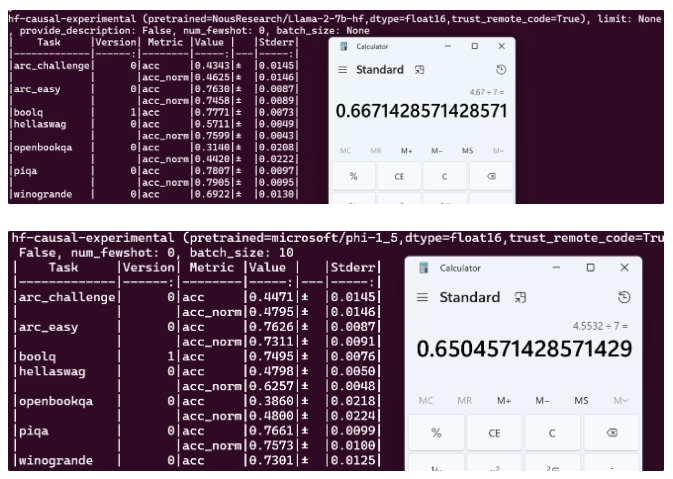This screenshot has width=673, height=479.
Task: Click the app icon of the 4.67 ÷ 7 calculator
Action: pyautogui.click(x=344, y=46)
